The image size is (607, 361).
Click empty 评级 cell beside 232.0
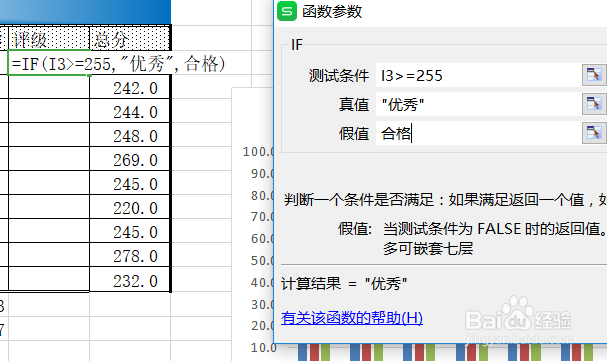(49, 279)
